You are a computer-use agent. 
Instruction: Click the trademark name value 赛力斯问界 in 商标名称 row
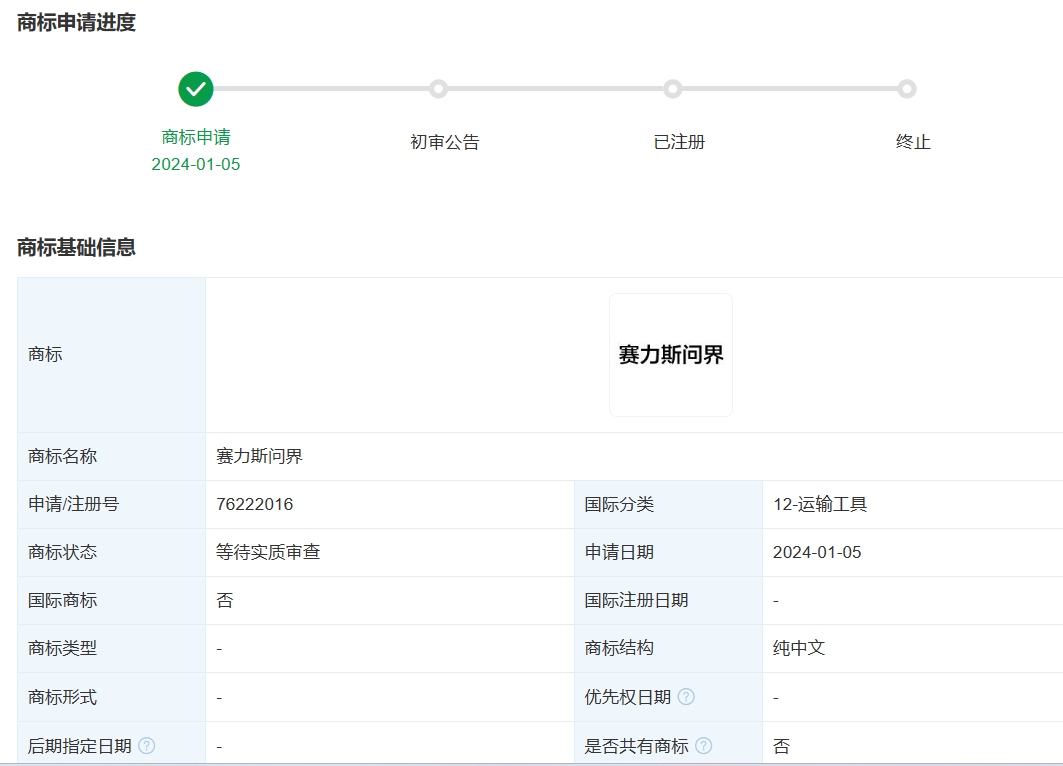(x=259, y=456)
